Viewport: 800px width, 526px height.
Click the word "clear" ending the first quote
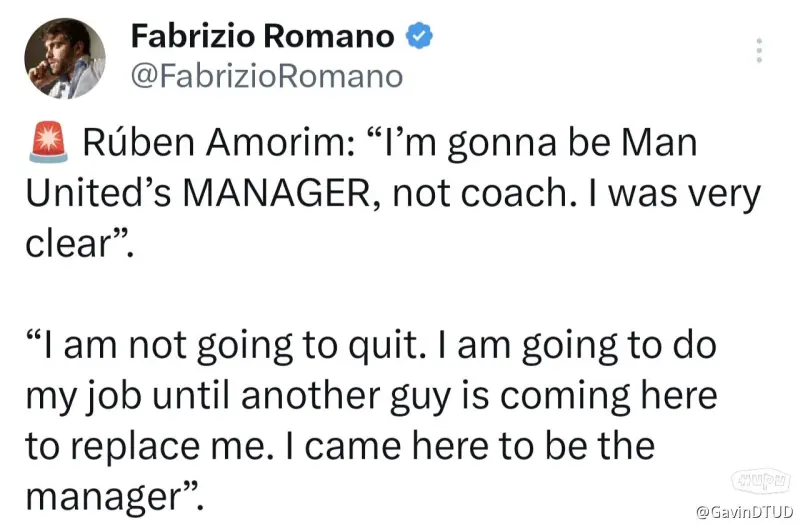pyautogui.click(x=64, y=244)
